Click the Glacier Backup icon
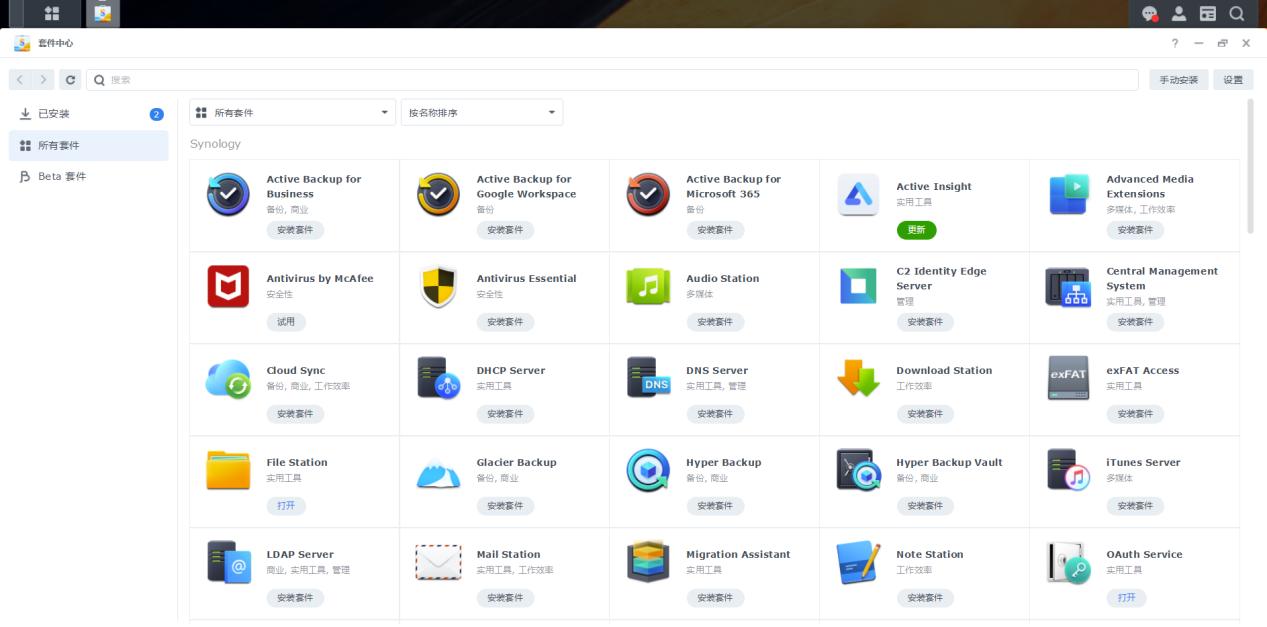This screenshot has height=627, width=1267. coord(438,470)
